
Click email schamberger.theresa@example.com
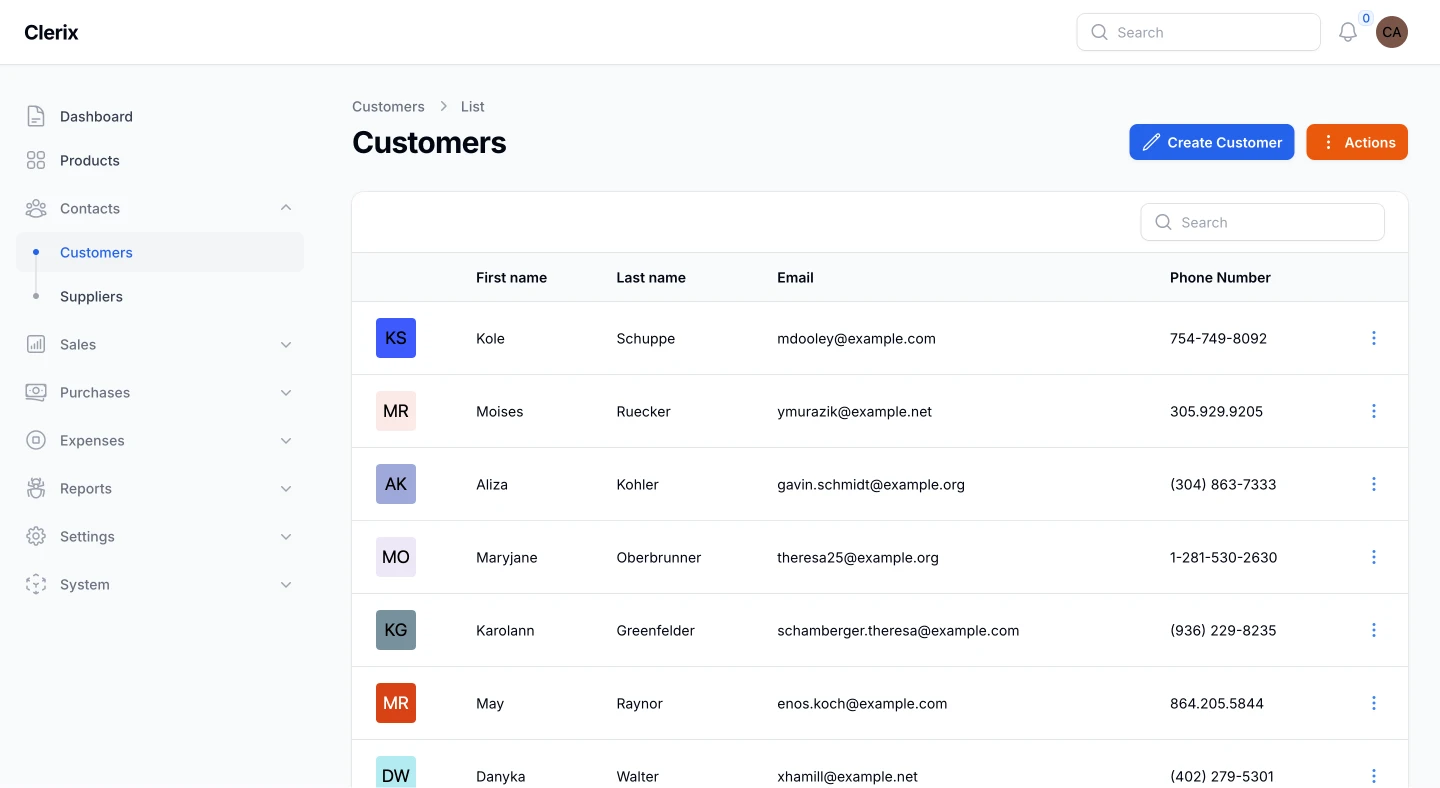tap(898, 630)
